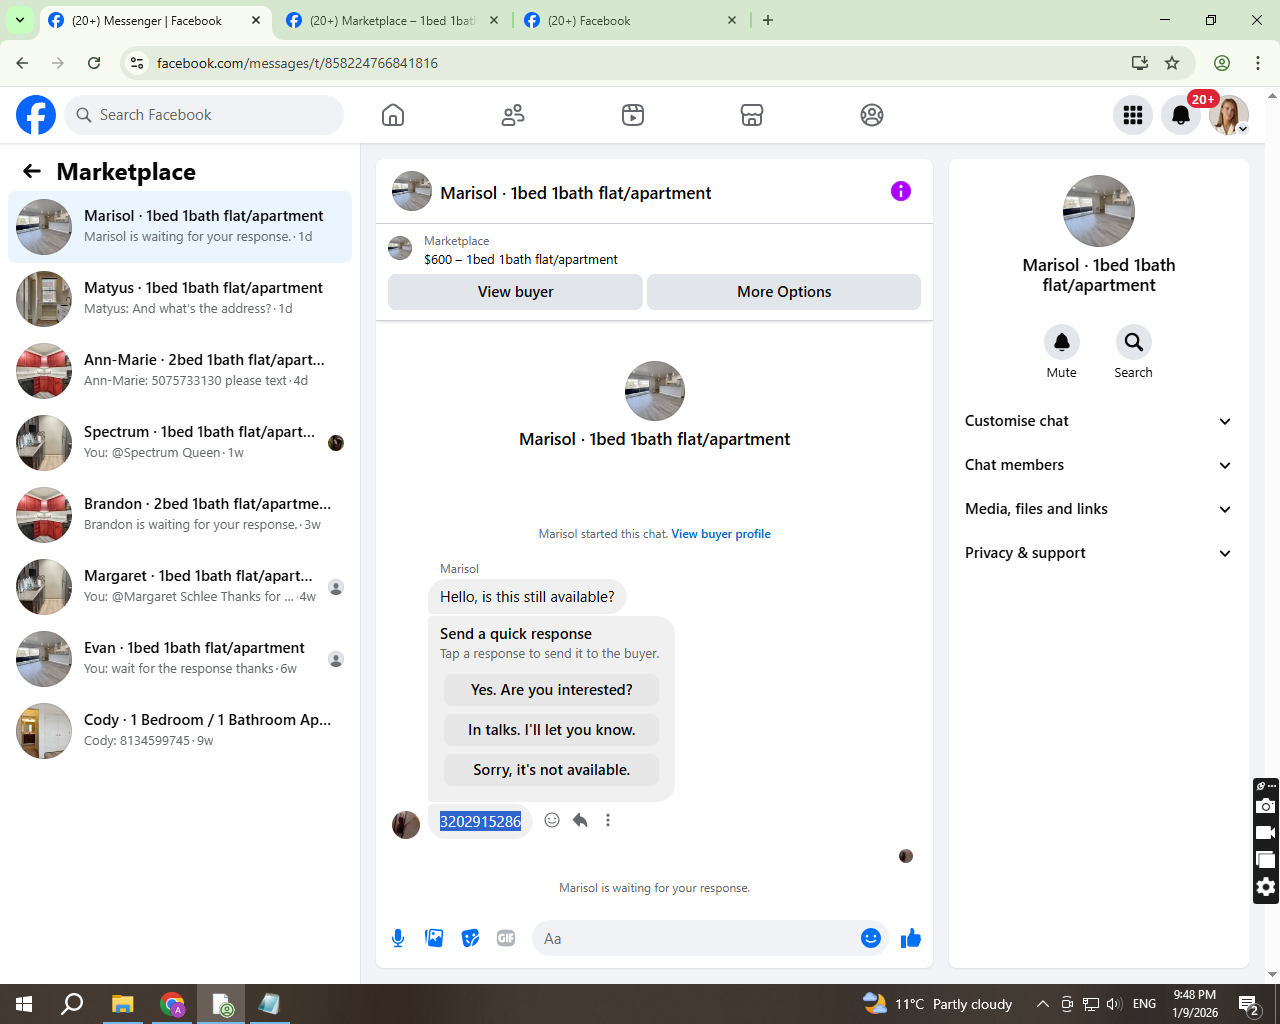Click the View buyer button
1280x1024 pixels.
coord(515,292)
